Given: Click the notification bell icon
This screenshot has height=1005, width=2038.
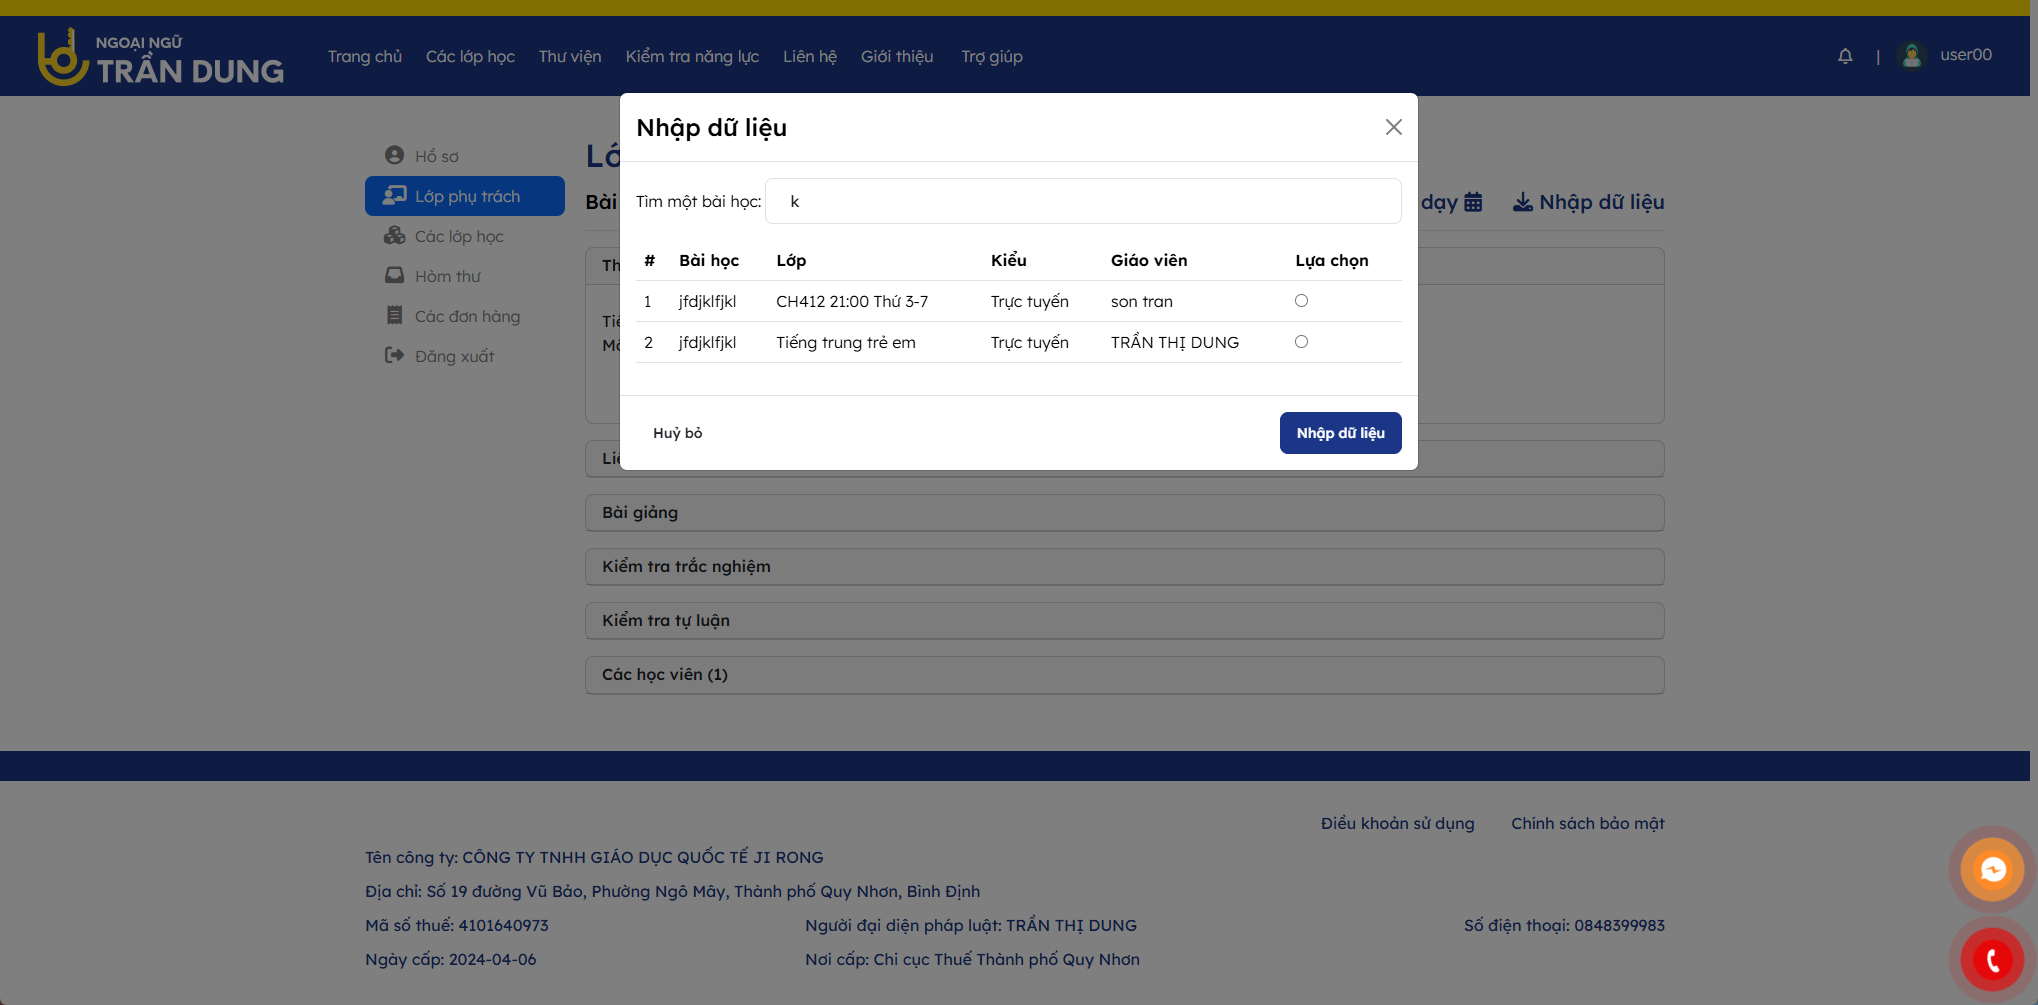Looking at the screenshot, I should (1845, 56).
